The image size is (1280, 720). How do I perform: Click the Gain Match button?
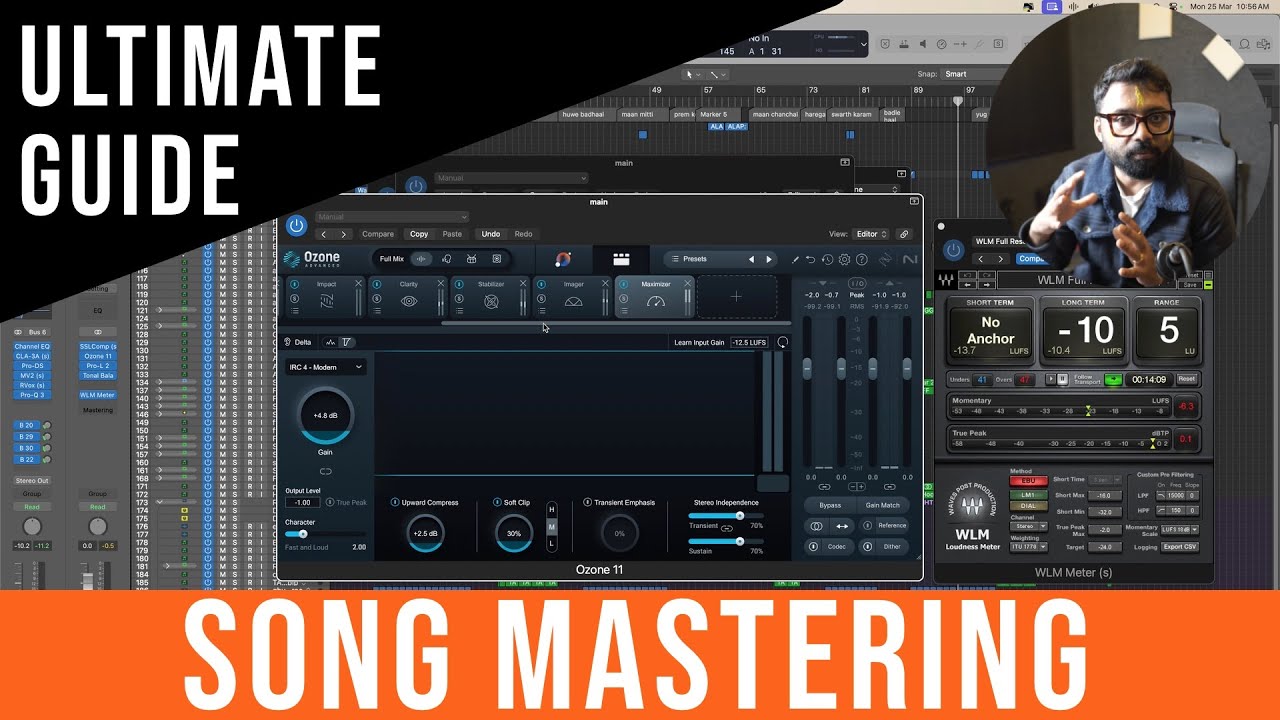click(x=883, y=505)
